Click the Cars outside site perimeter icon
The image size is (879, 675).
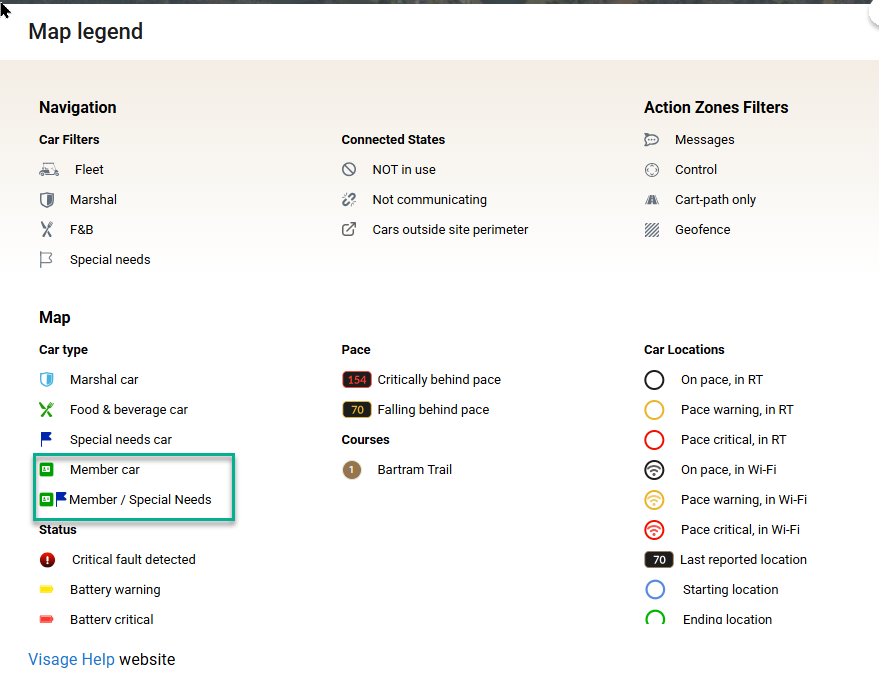pos(349,229)
